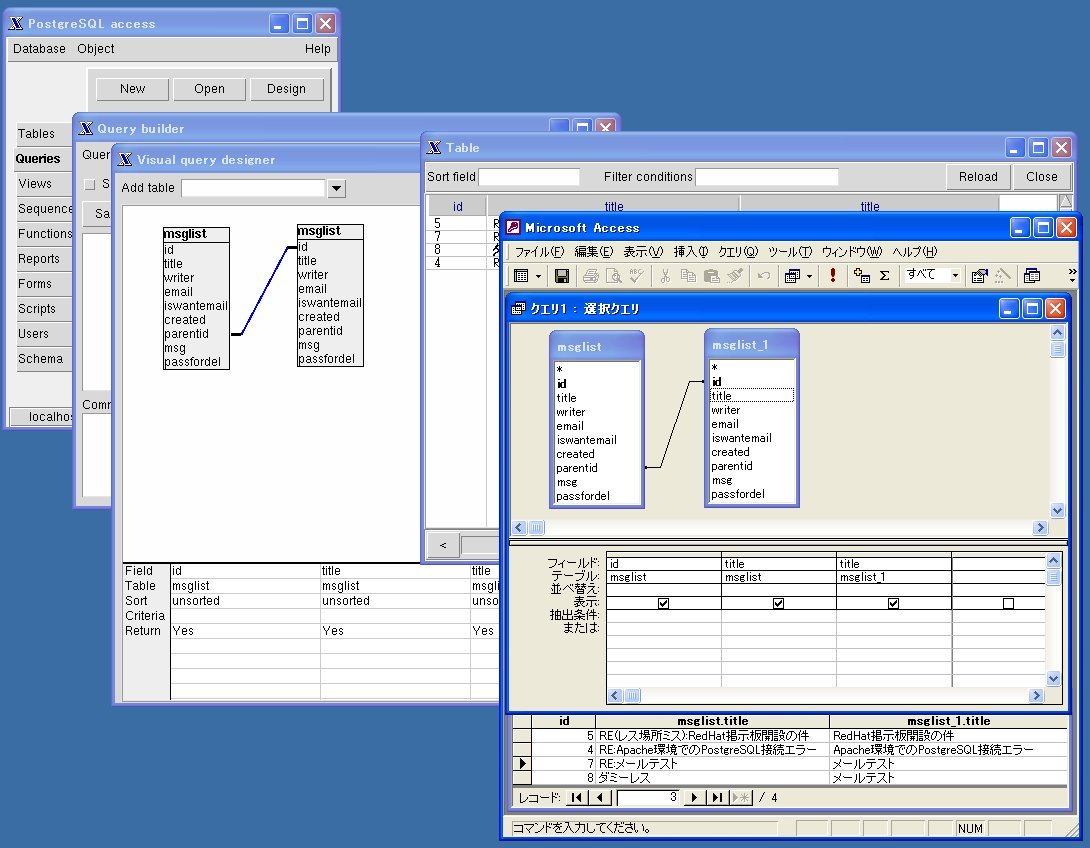Open the Help menu in PostgreSQL access
This screenshot has width=1090, height=848.
tap(317, 49)
